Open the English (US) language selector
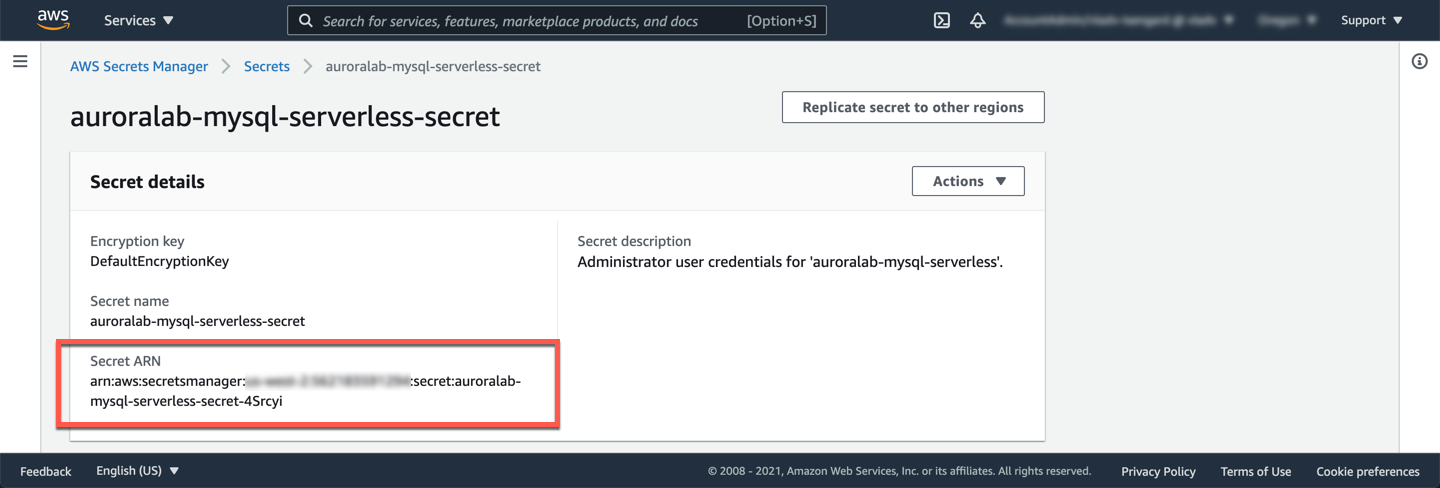The height and width of the screenshot is (488, 1440). pyautogui.click(x=137, y=471)
